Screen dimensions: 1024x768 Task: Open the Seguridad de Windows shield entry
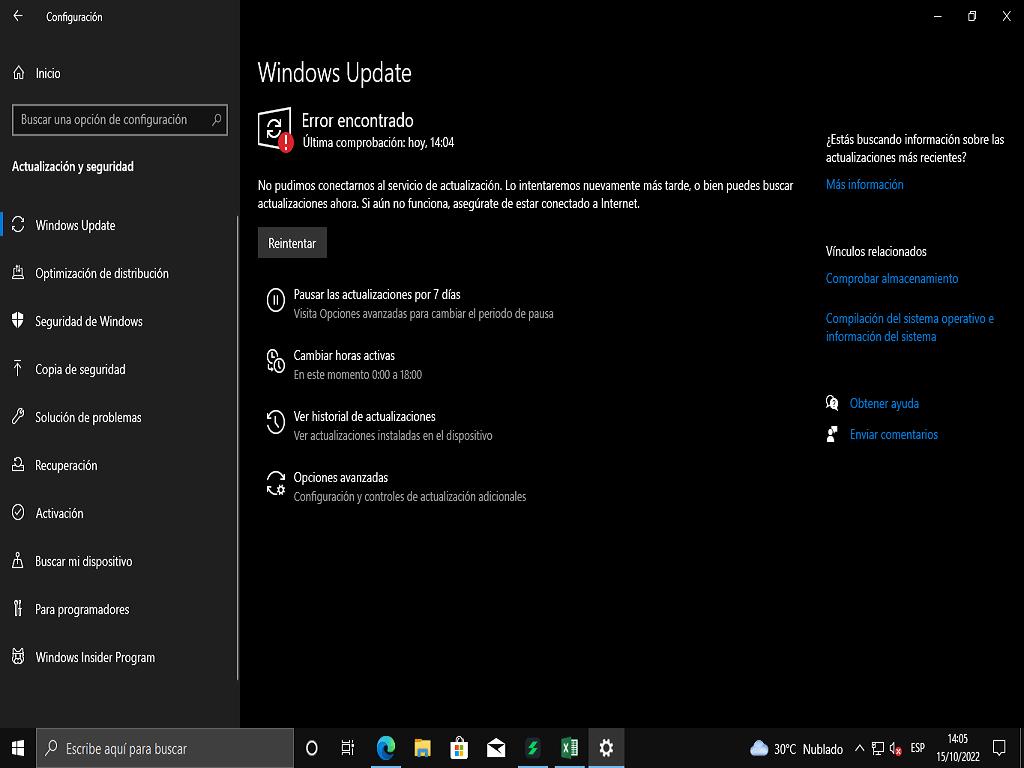click(x=120, y=321)
